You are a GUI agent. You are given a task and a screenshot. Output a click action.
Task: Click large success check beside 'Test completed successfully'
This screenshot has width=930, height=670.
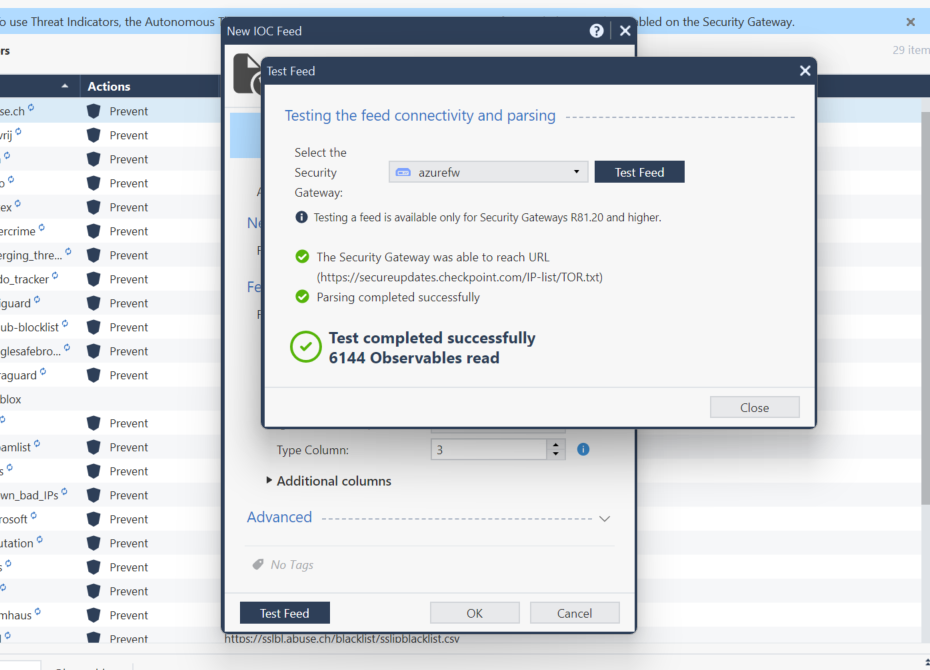pos(305,347)
